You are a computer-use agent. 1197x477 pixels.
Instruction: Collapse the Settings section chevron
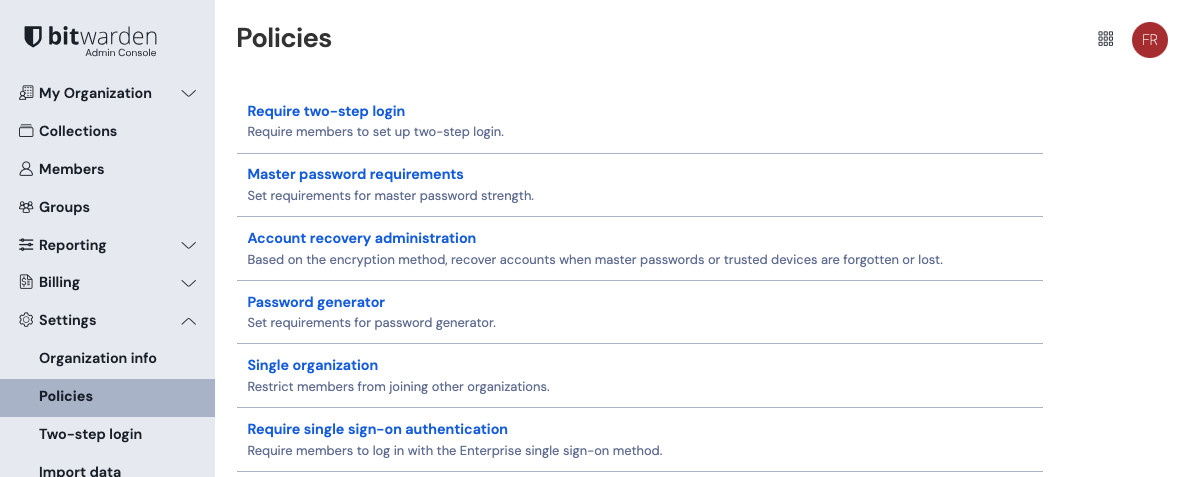click(188, 321)
